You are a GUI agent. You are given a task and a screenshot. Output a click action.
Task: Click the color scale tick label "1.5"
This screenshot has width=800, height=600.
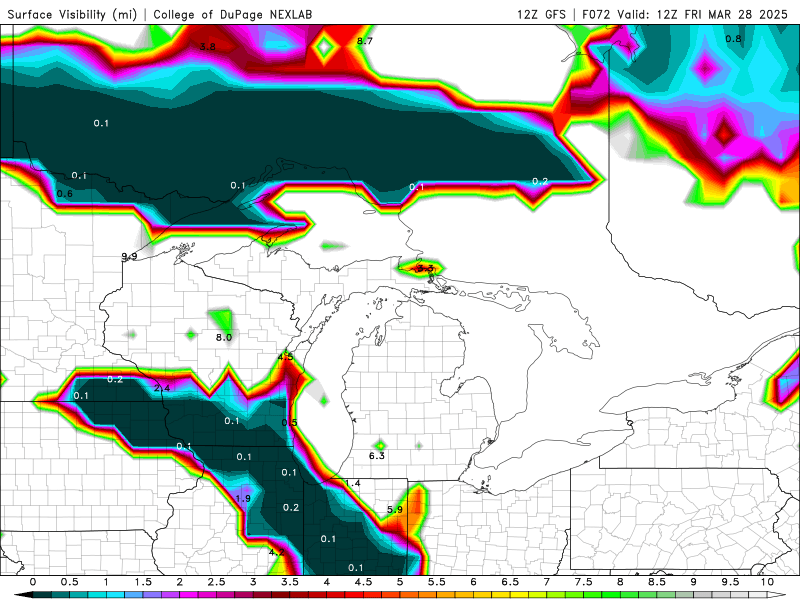pos(143,582)
